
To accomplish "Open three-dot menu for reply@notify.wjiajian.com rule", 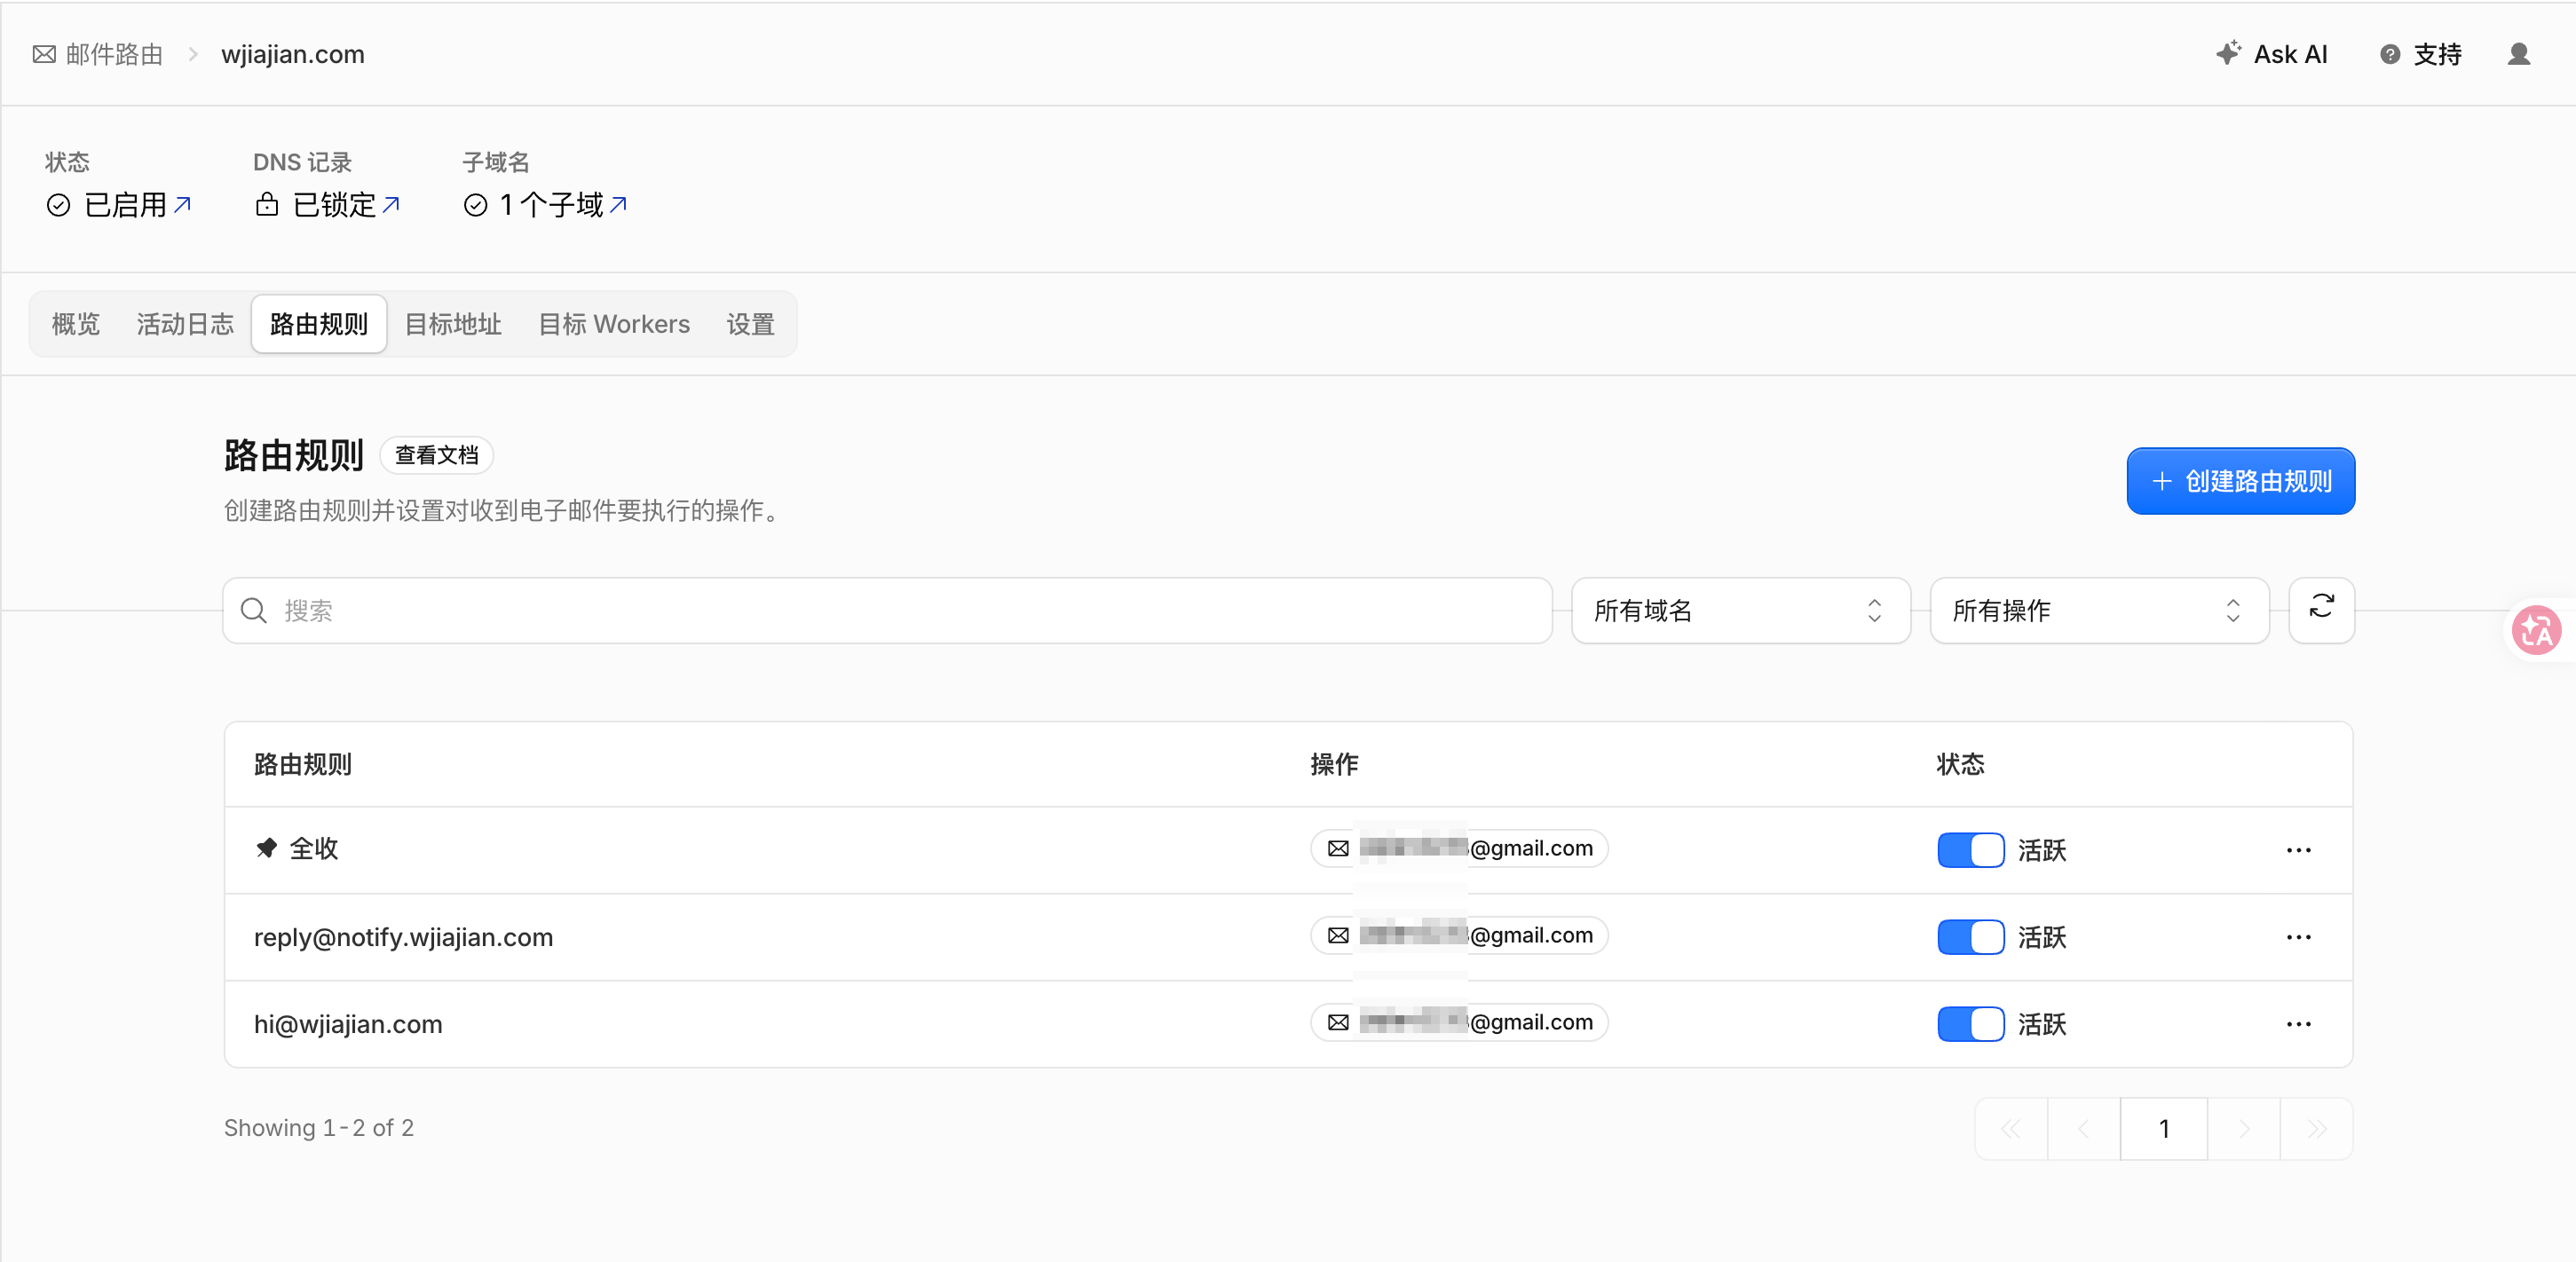I will [x=2298, y=937].
